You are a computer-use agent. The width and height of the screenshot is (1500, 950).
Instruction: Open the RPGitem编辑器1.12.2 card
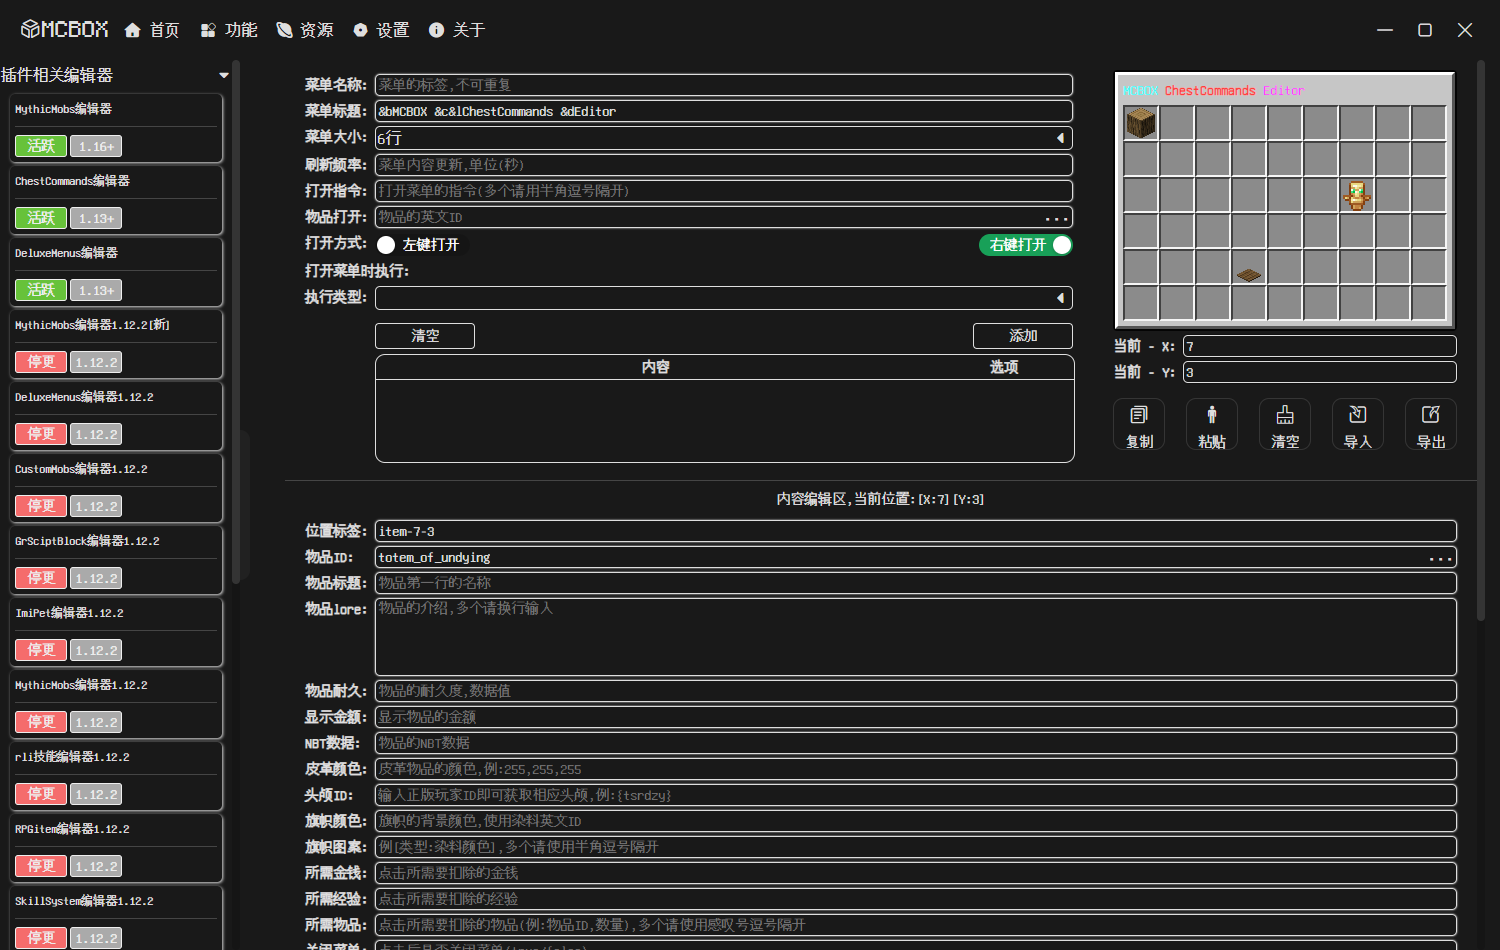coord(116,848)
